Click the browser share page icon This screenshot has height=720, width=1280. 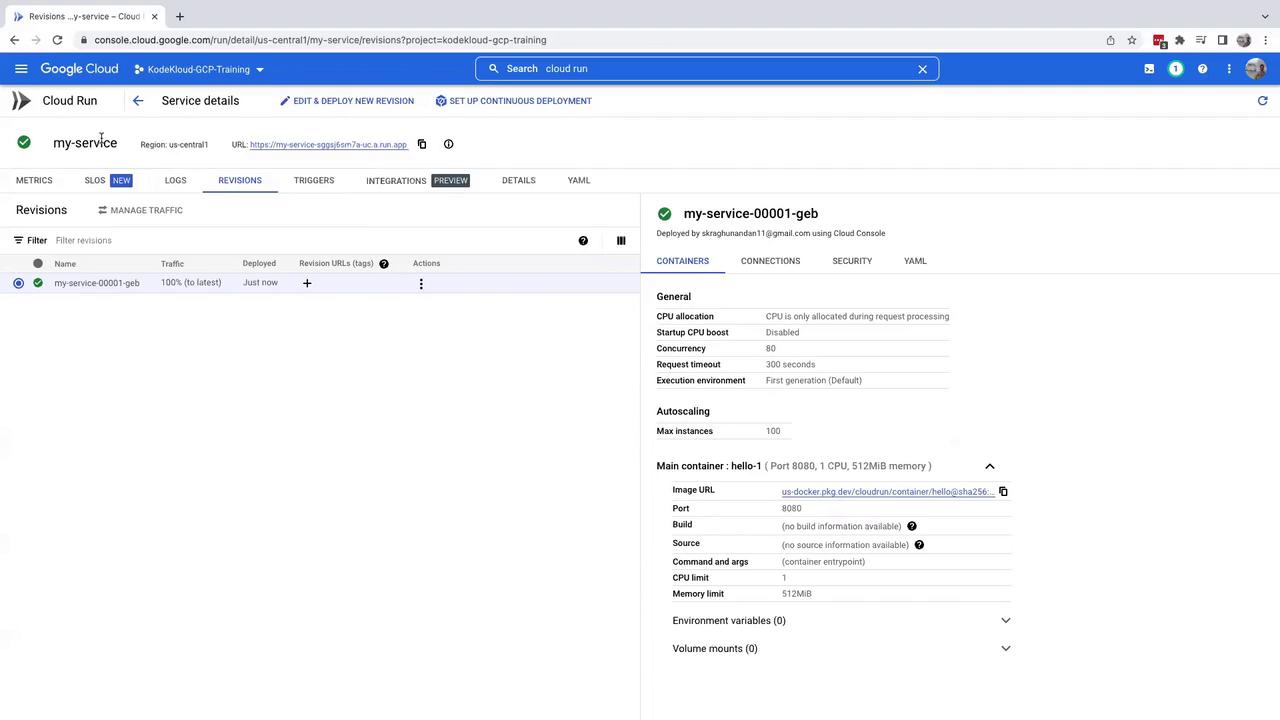click(x=1110, y=40)
